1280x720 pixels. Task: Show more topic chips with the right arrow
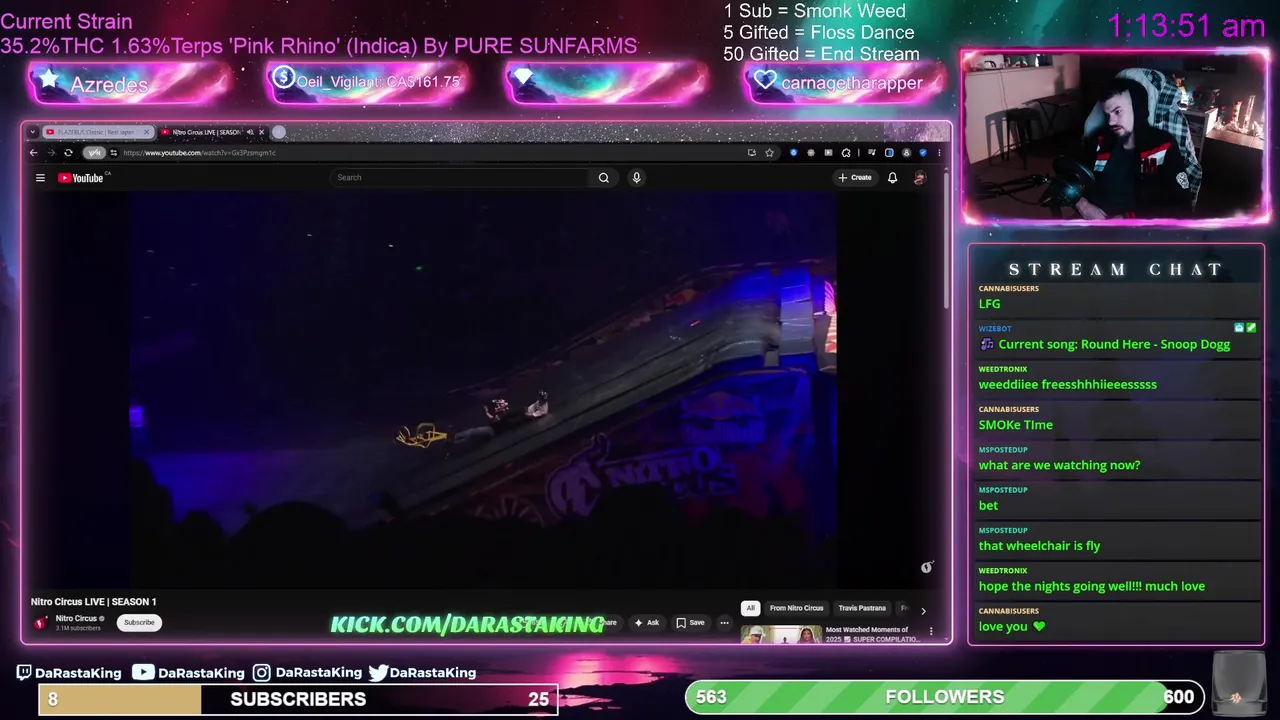point(923,610)
